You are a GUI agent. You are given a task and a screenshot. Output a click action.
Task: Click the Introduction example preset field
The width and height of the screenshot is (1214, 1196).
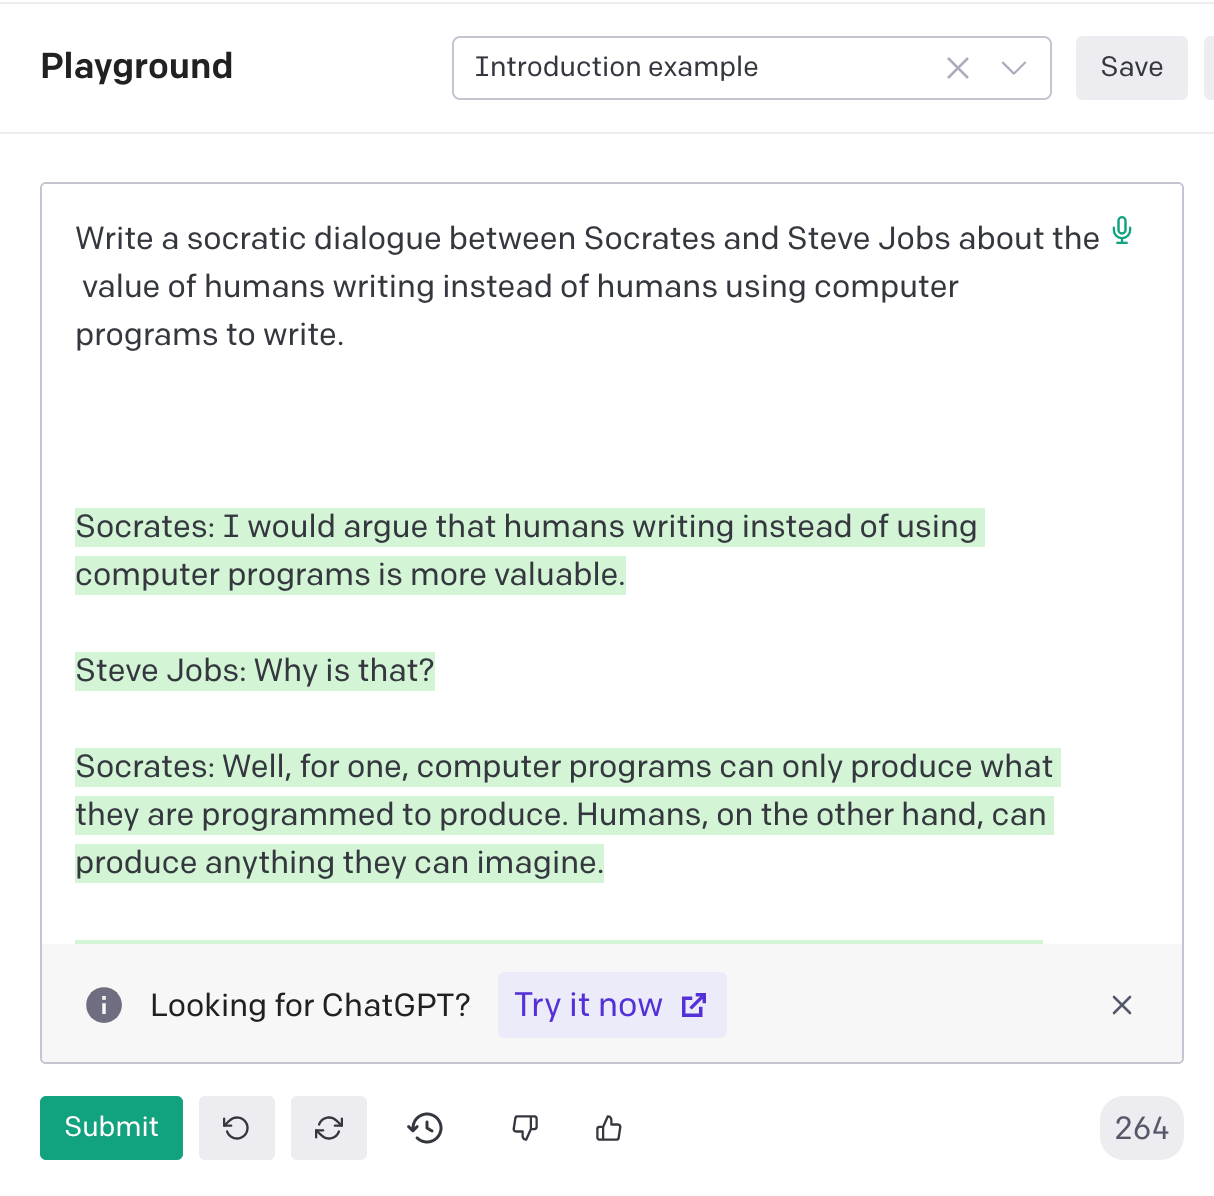pos(751,68)
